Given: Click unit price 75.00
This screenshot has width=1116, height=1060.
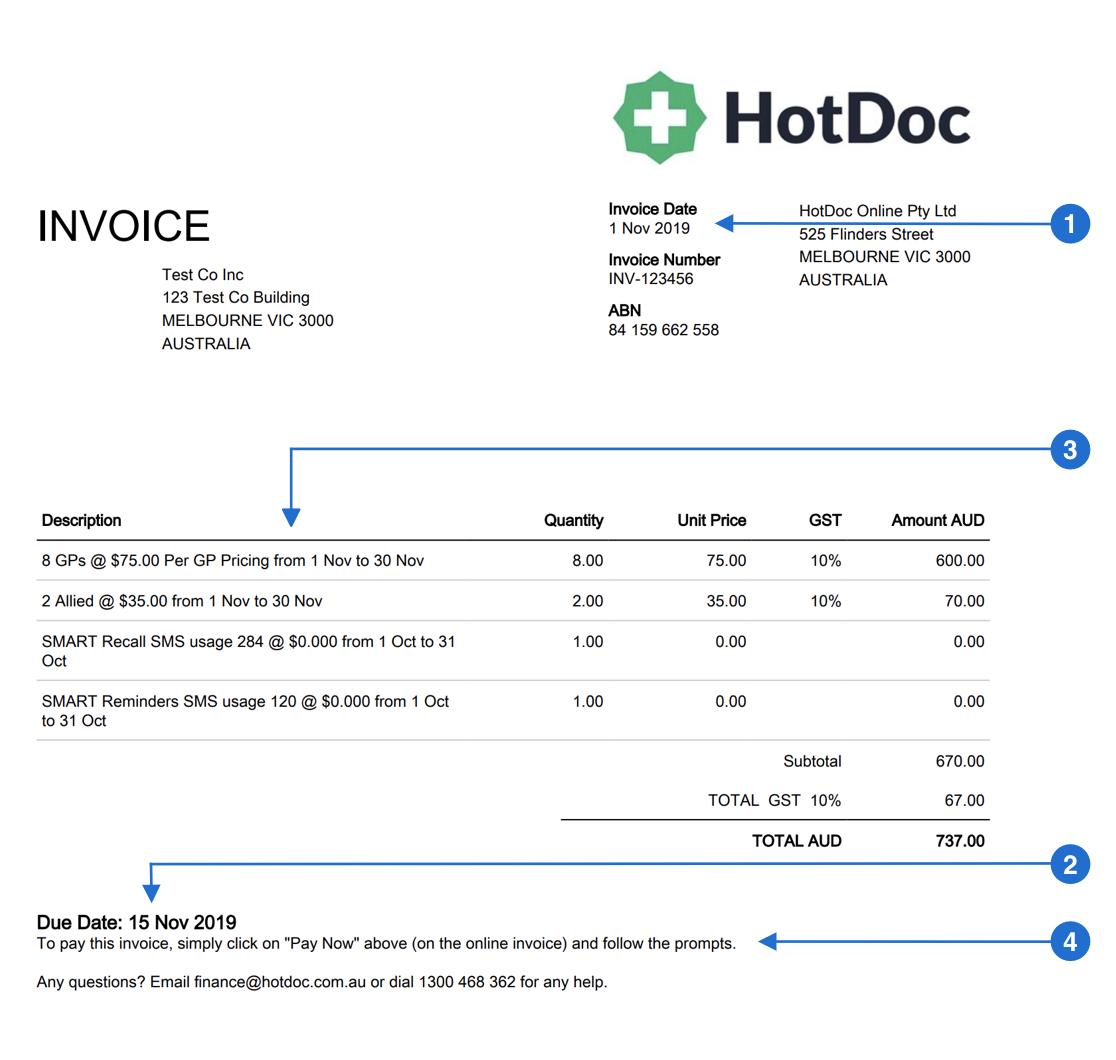Looking at the screenshot, I should (727, 561).
